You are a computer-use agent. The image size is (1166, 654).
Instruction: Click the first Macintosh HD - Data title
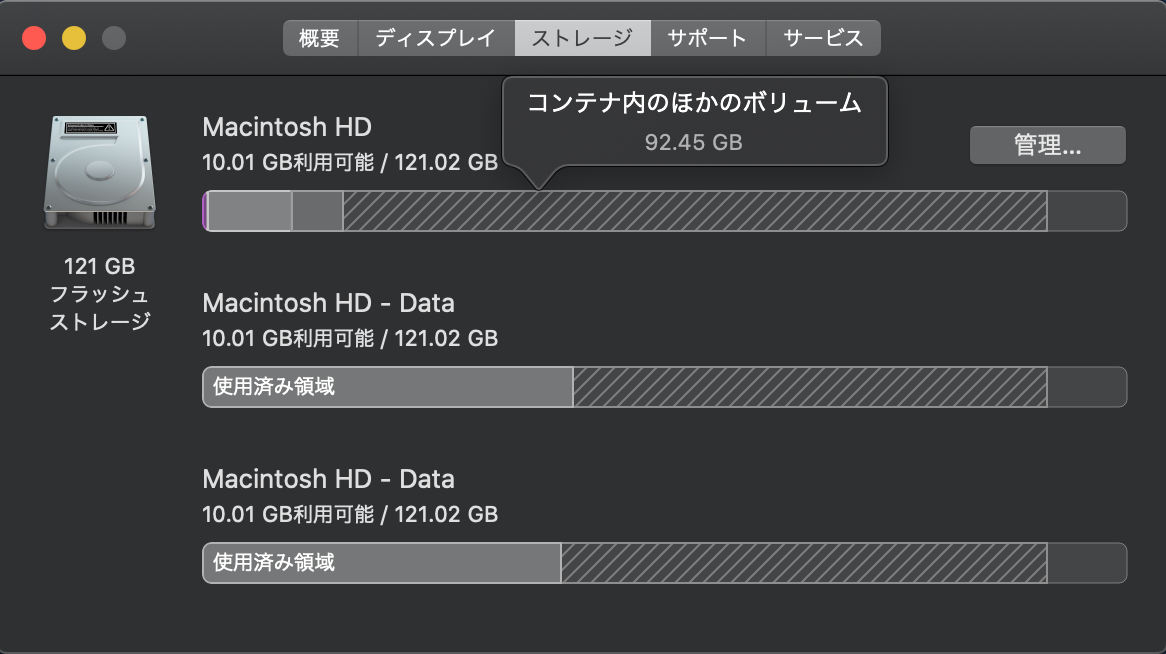coord(328,303)
